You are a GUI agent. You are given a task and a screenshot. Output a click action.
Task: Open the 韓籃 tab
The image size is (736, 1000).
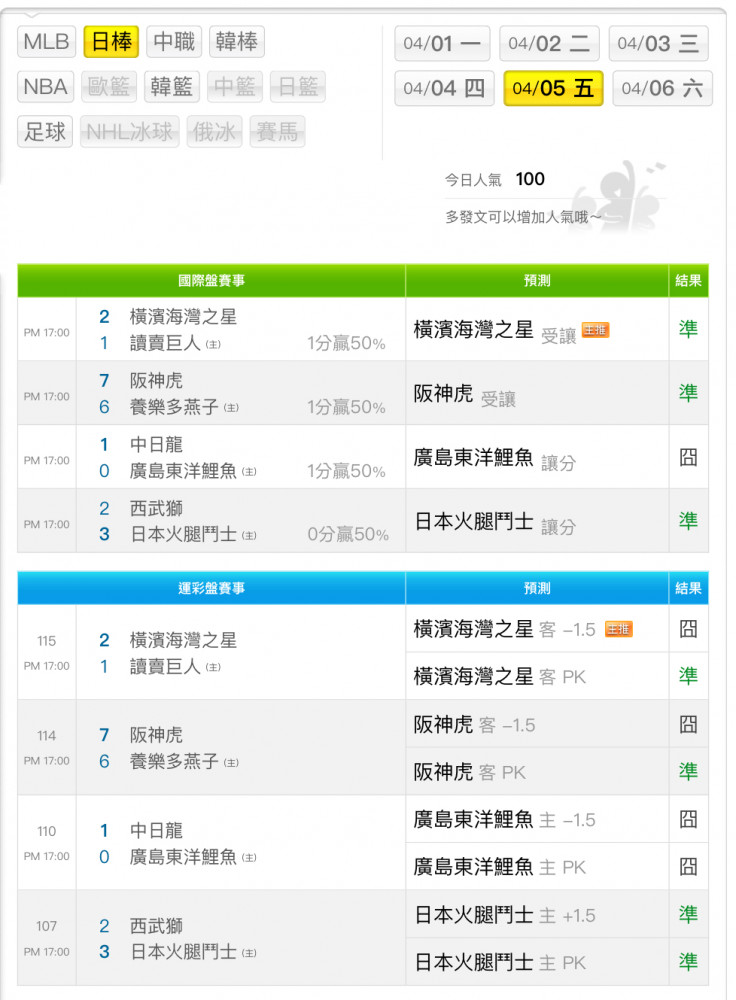172,87
